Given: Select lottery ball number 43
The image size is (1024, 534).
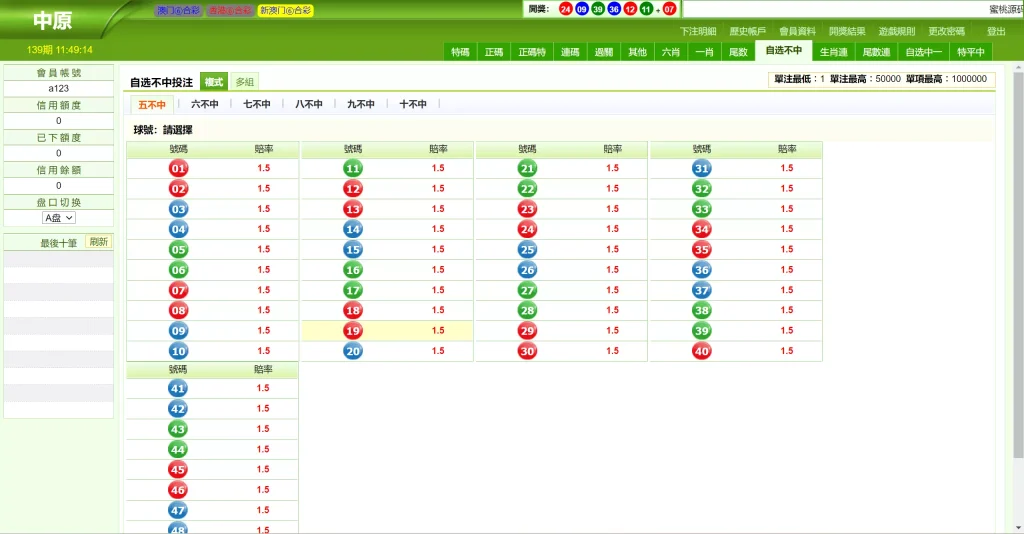Looking at the screenshot, I should 178,429.
